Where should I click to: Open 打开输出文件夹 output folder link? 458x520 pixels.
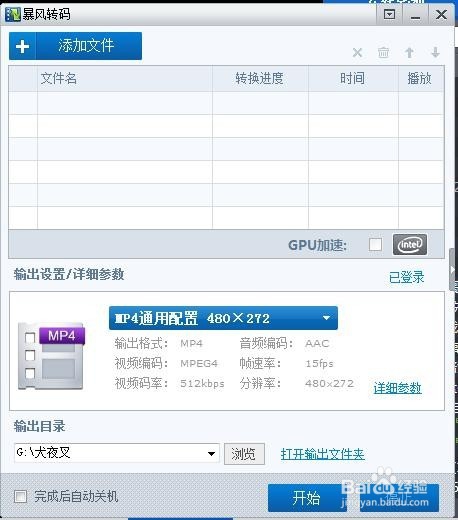(322, 454)
